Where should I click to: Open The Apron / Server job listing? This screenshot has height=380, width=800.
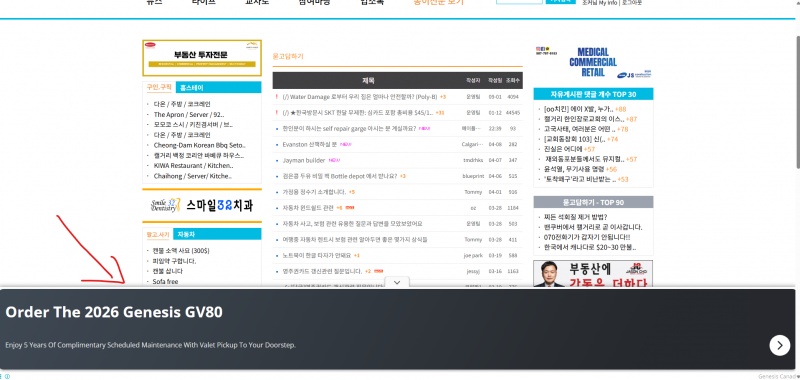pyautogui.click(x=189, y=115)
